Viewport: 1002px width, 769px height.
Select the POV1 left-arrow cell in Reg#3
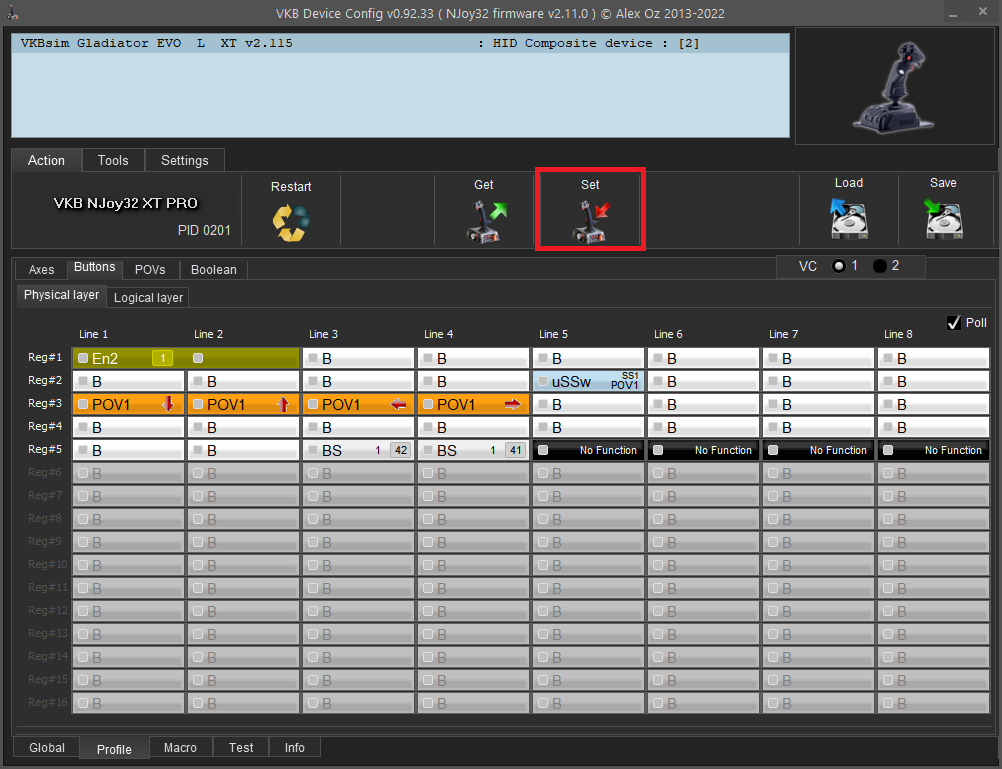pos(358,405)
